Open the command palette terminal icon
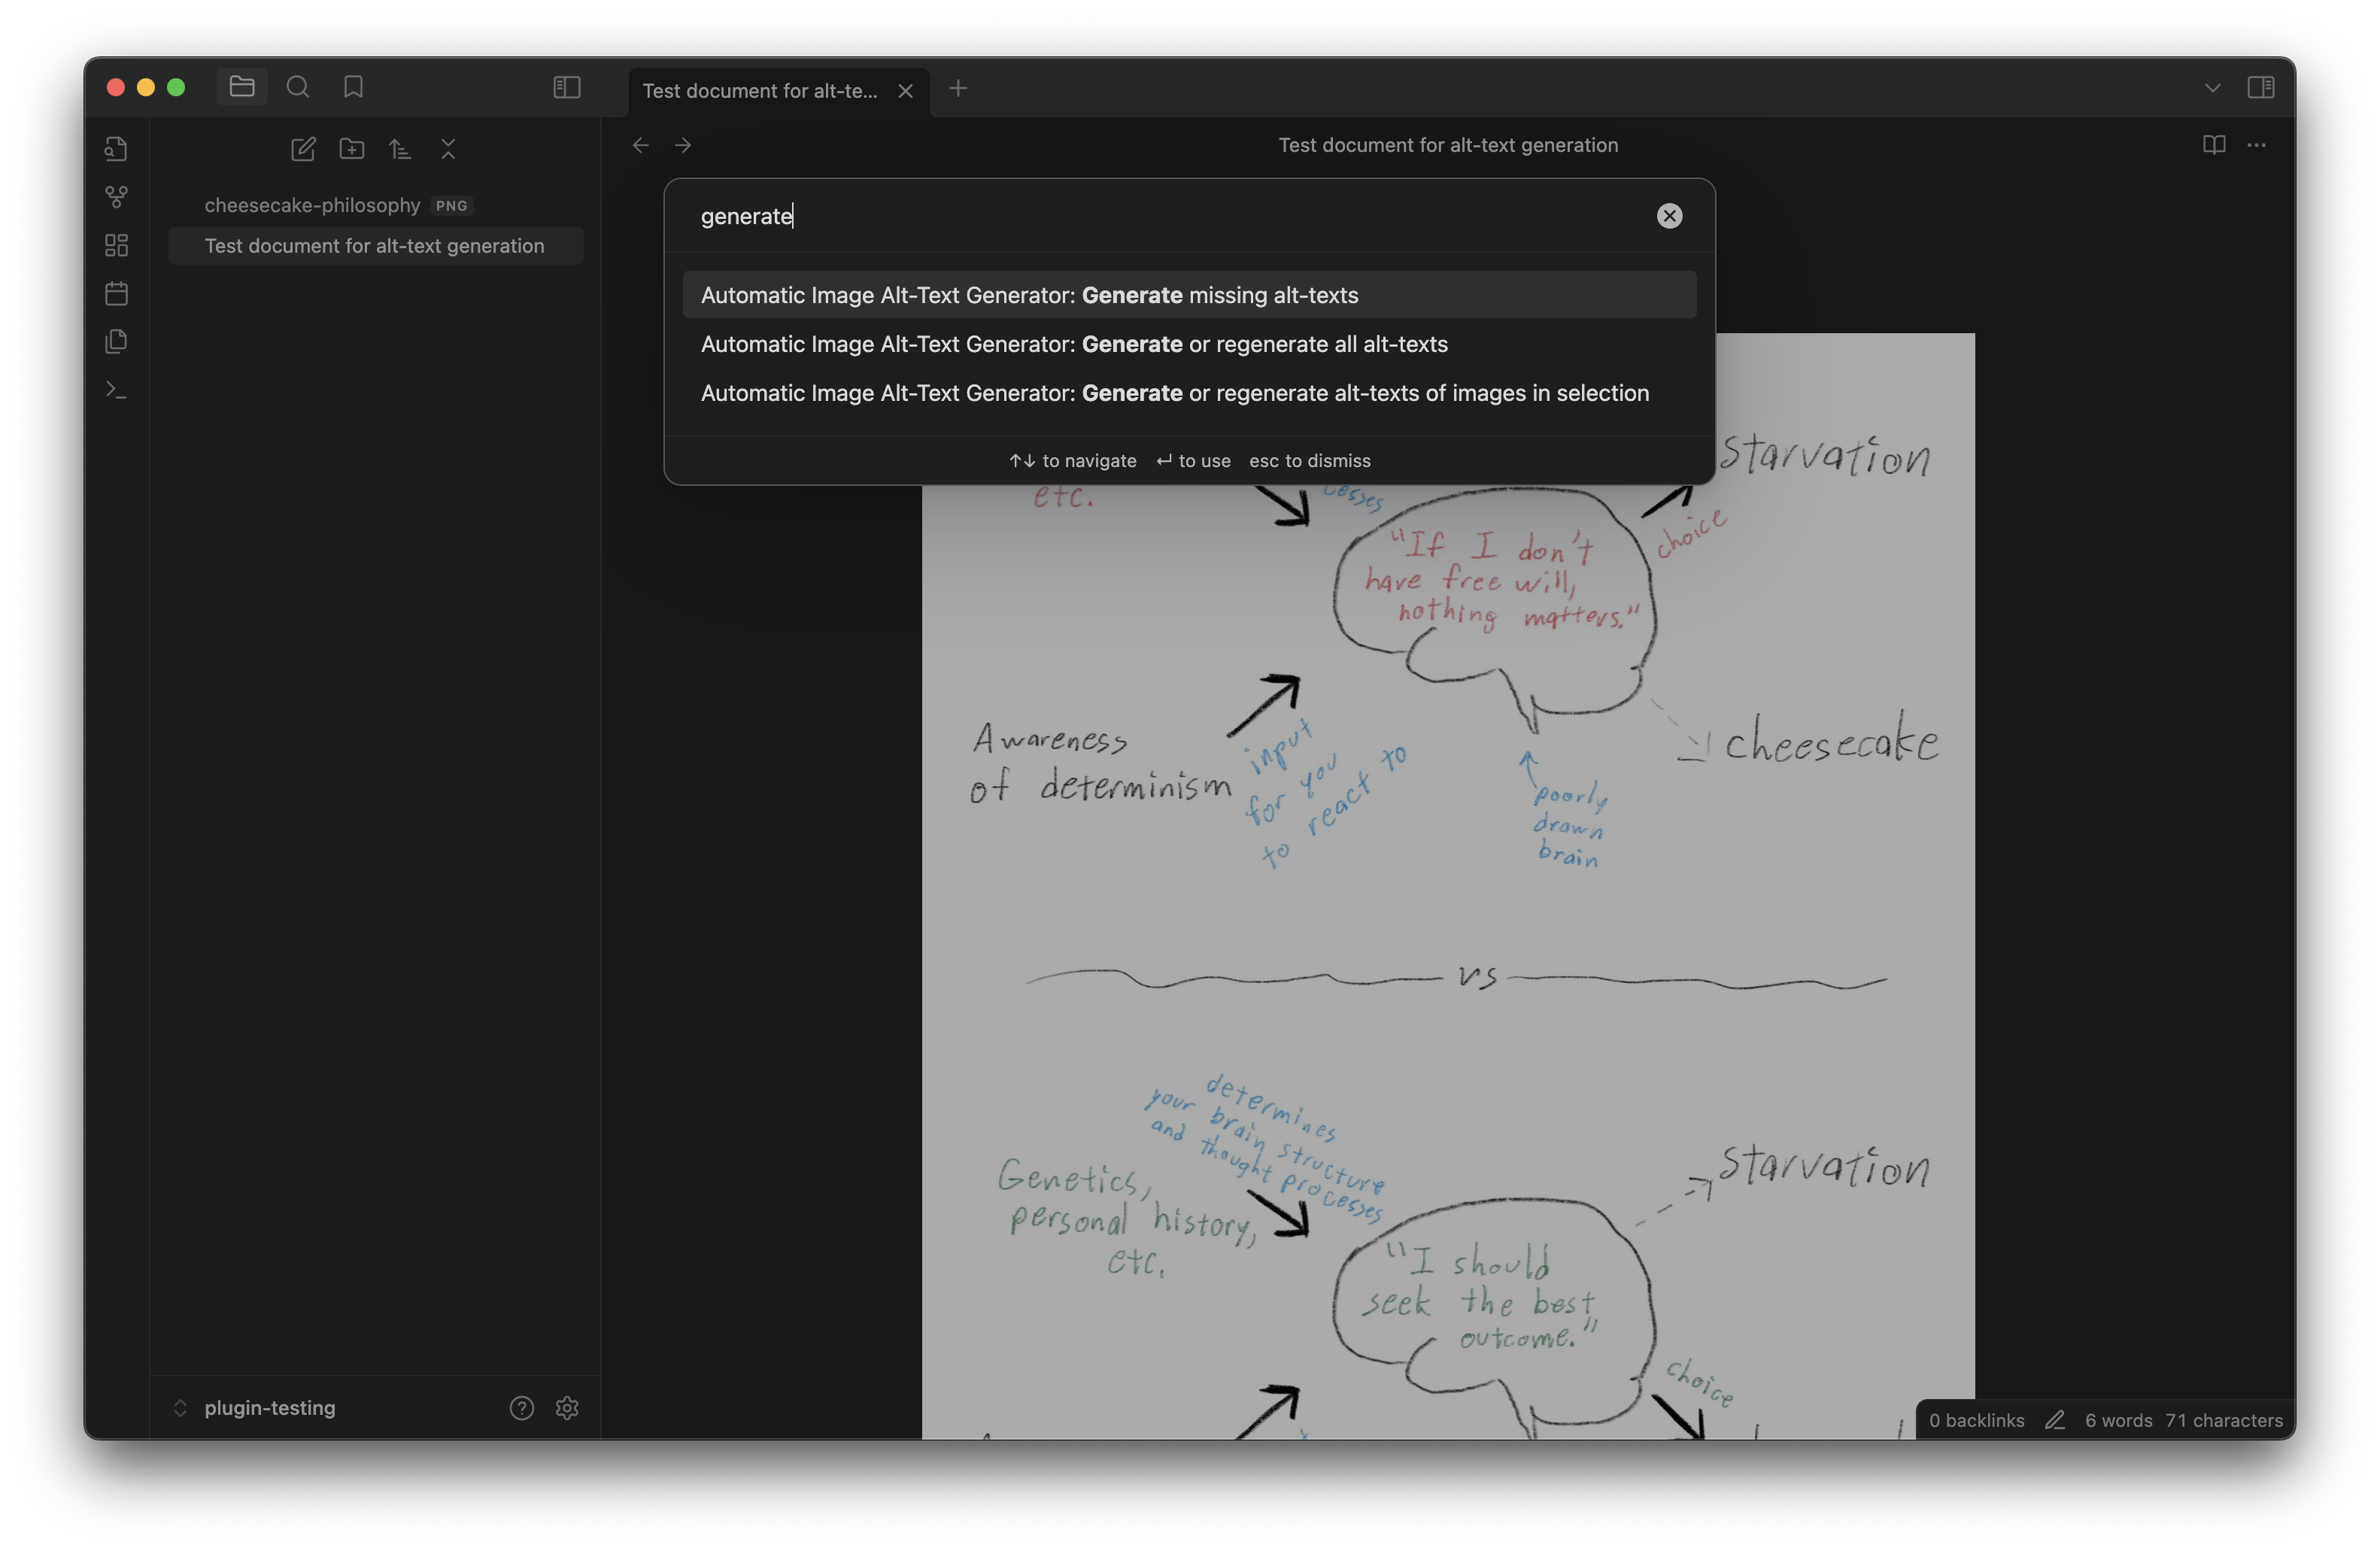The width and height of the screenshot is (2380, 1551). tap(116, 390)
